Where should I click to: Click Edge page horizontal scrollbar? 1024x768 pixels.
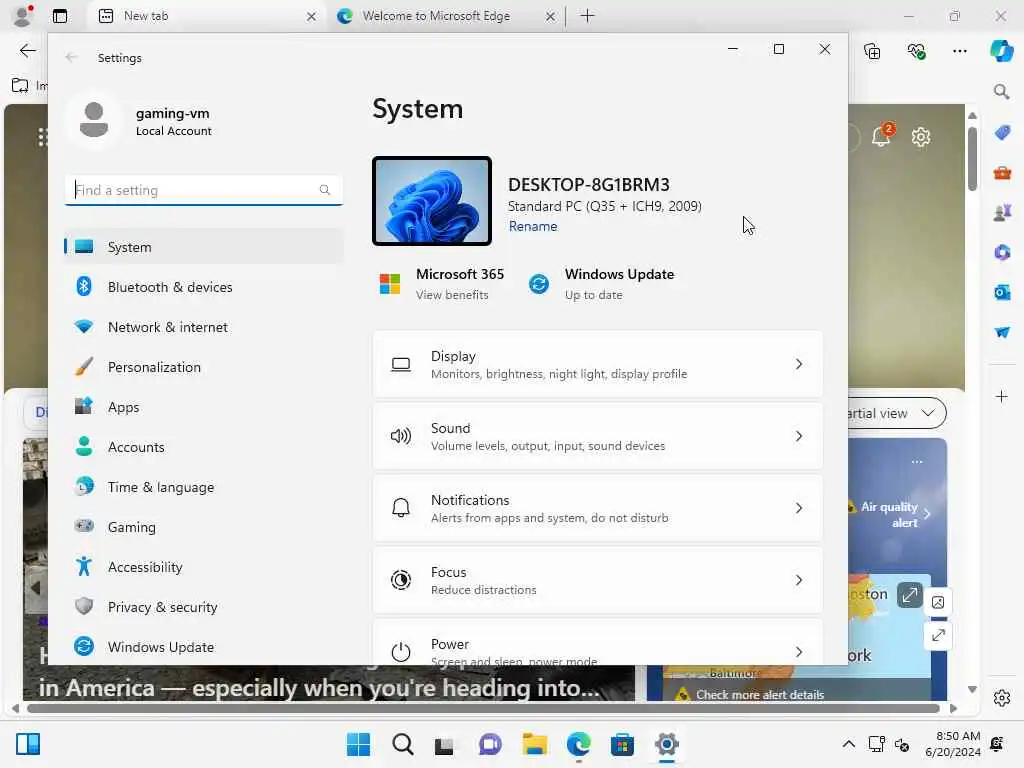click(x=483, y=708)
